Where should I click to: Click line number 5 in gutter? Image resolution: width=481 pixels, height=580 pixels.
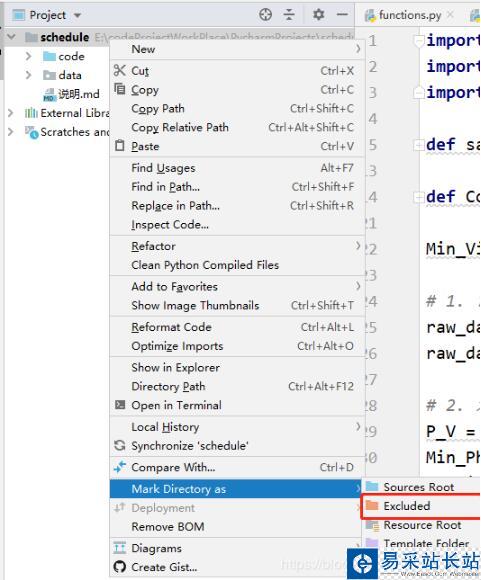pyautogui.click(x=373, y=145)
